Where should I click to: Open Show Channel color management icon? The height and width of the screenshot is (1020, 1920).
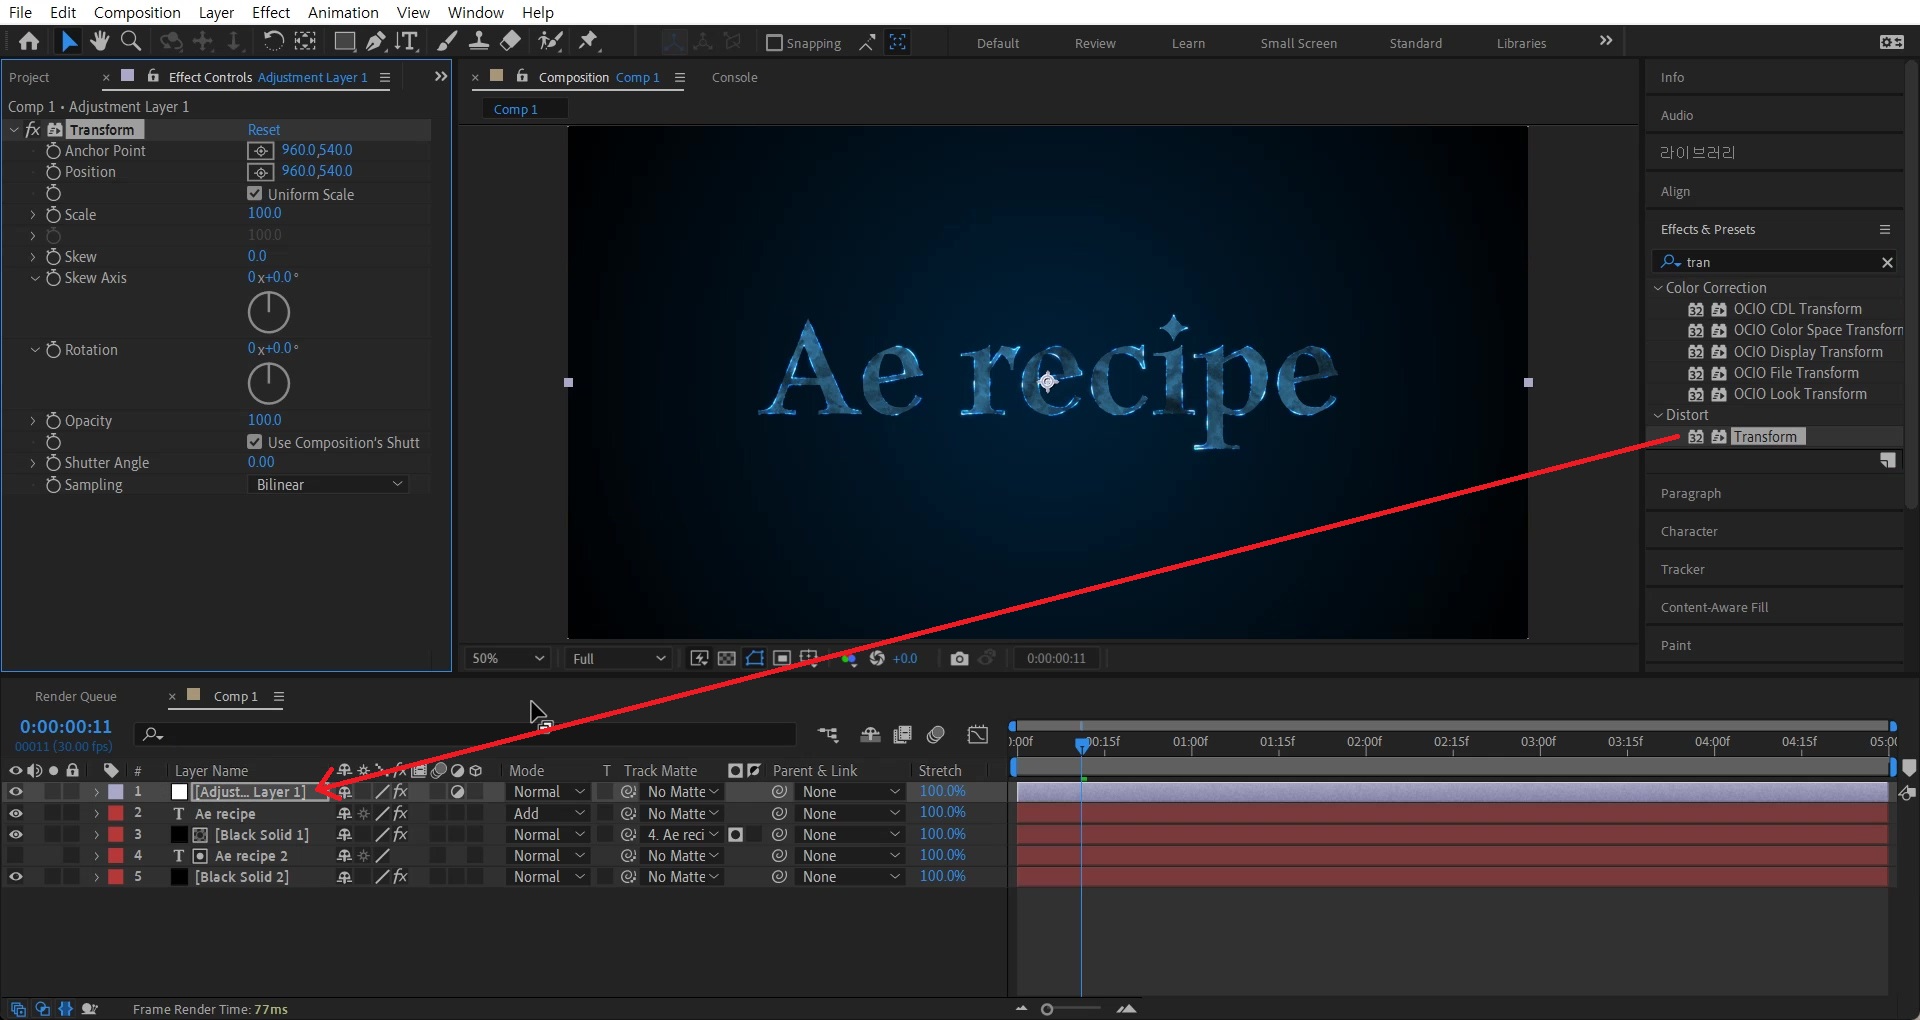(x=849, y=658)
